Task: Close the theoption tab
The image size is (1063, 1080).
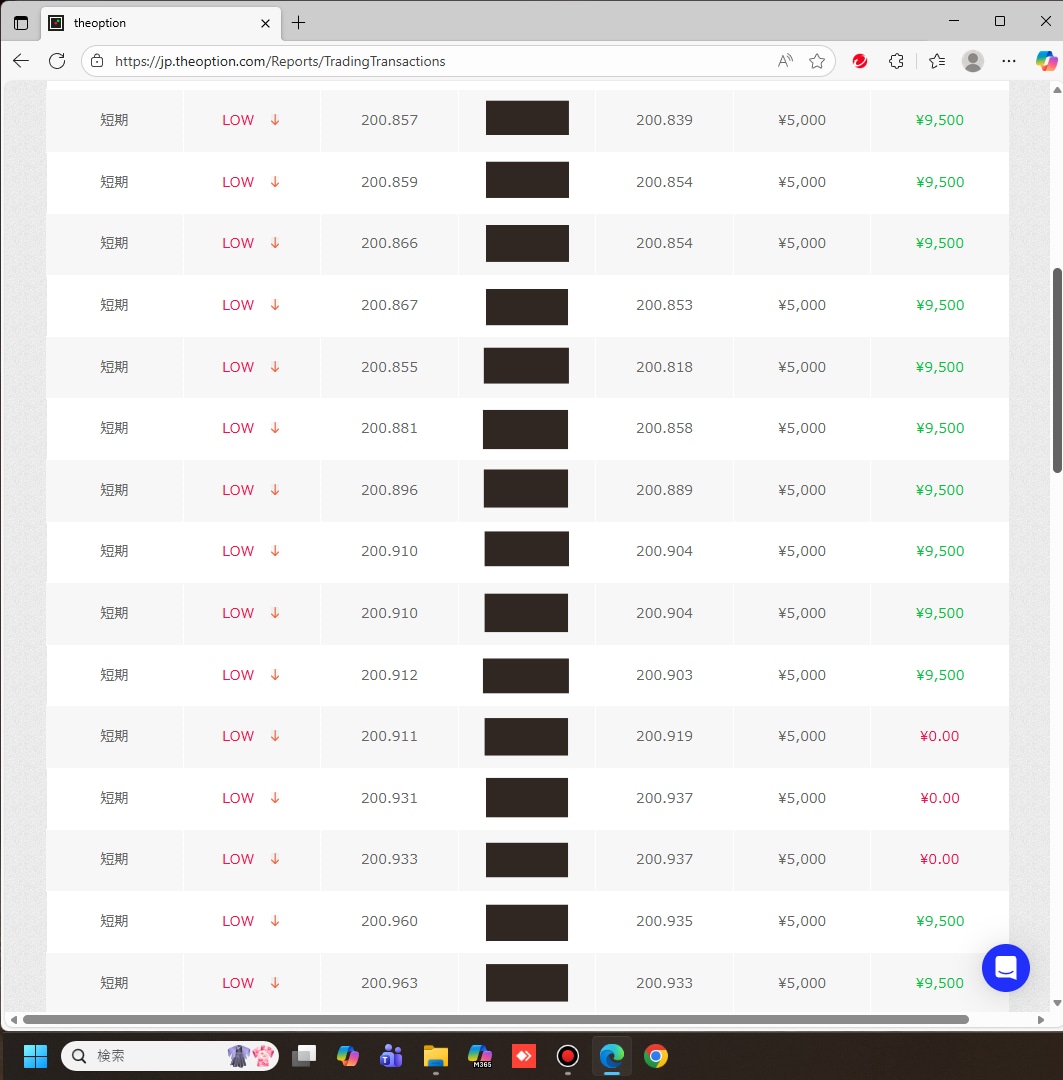Action: point(265,23)
